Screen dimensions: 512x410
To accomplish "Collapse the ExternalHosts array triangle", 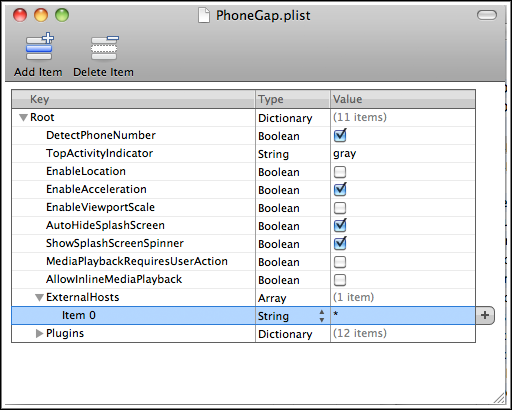I will pyautogui.click(x=39, y=298).
